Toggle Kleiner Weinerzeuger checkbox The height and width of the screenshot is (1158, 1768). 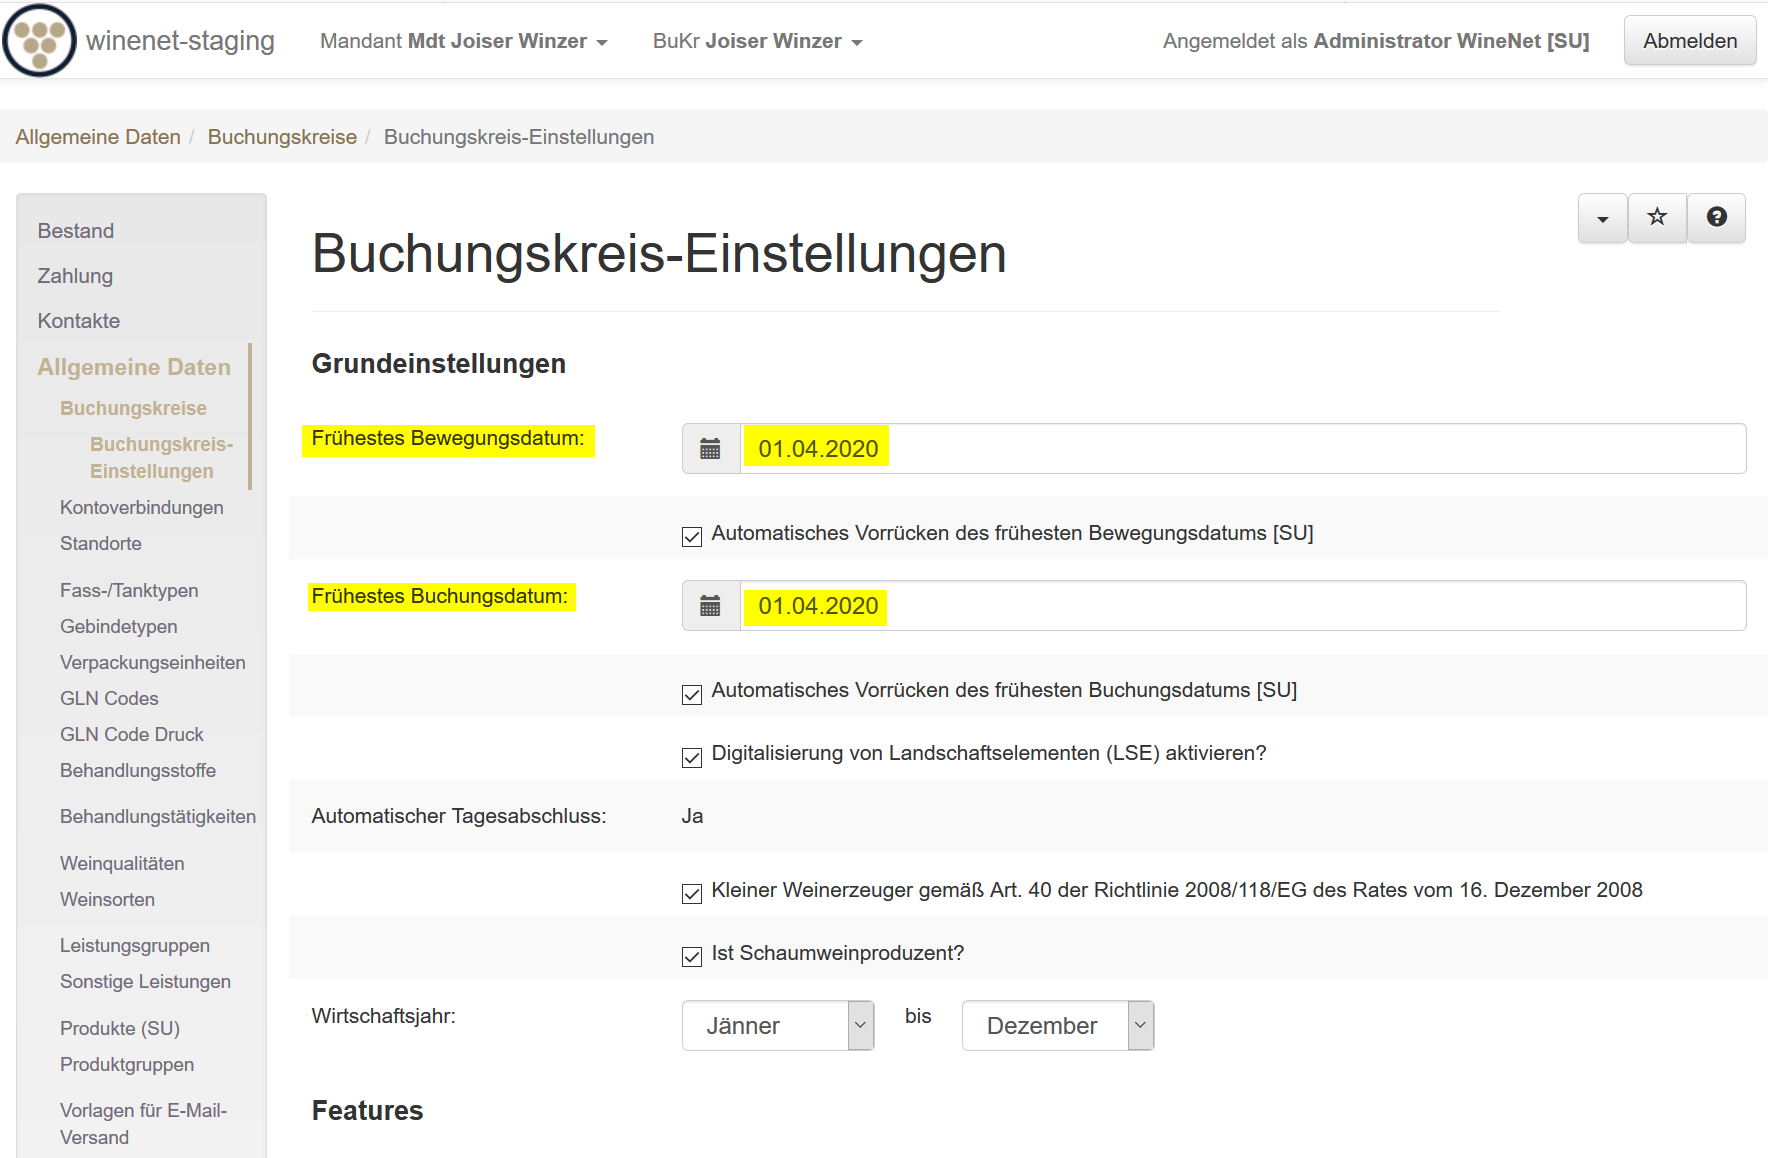coord(692,893)
